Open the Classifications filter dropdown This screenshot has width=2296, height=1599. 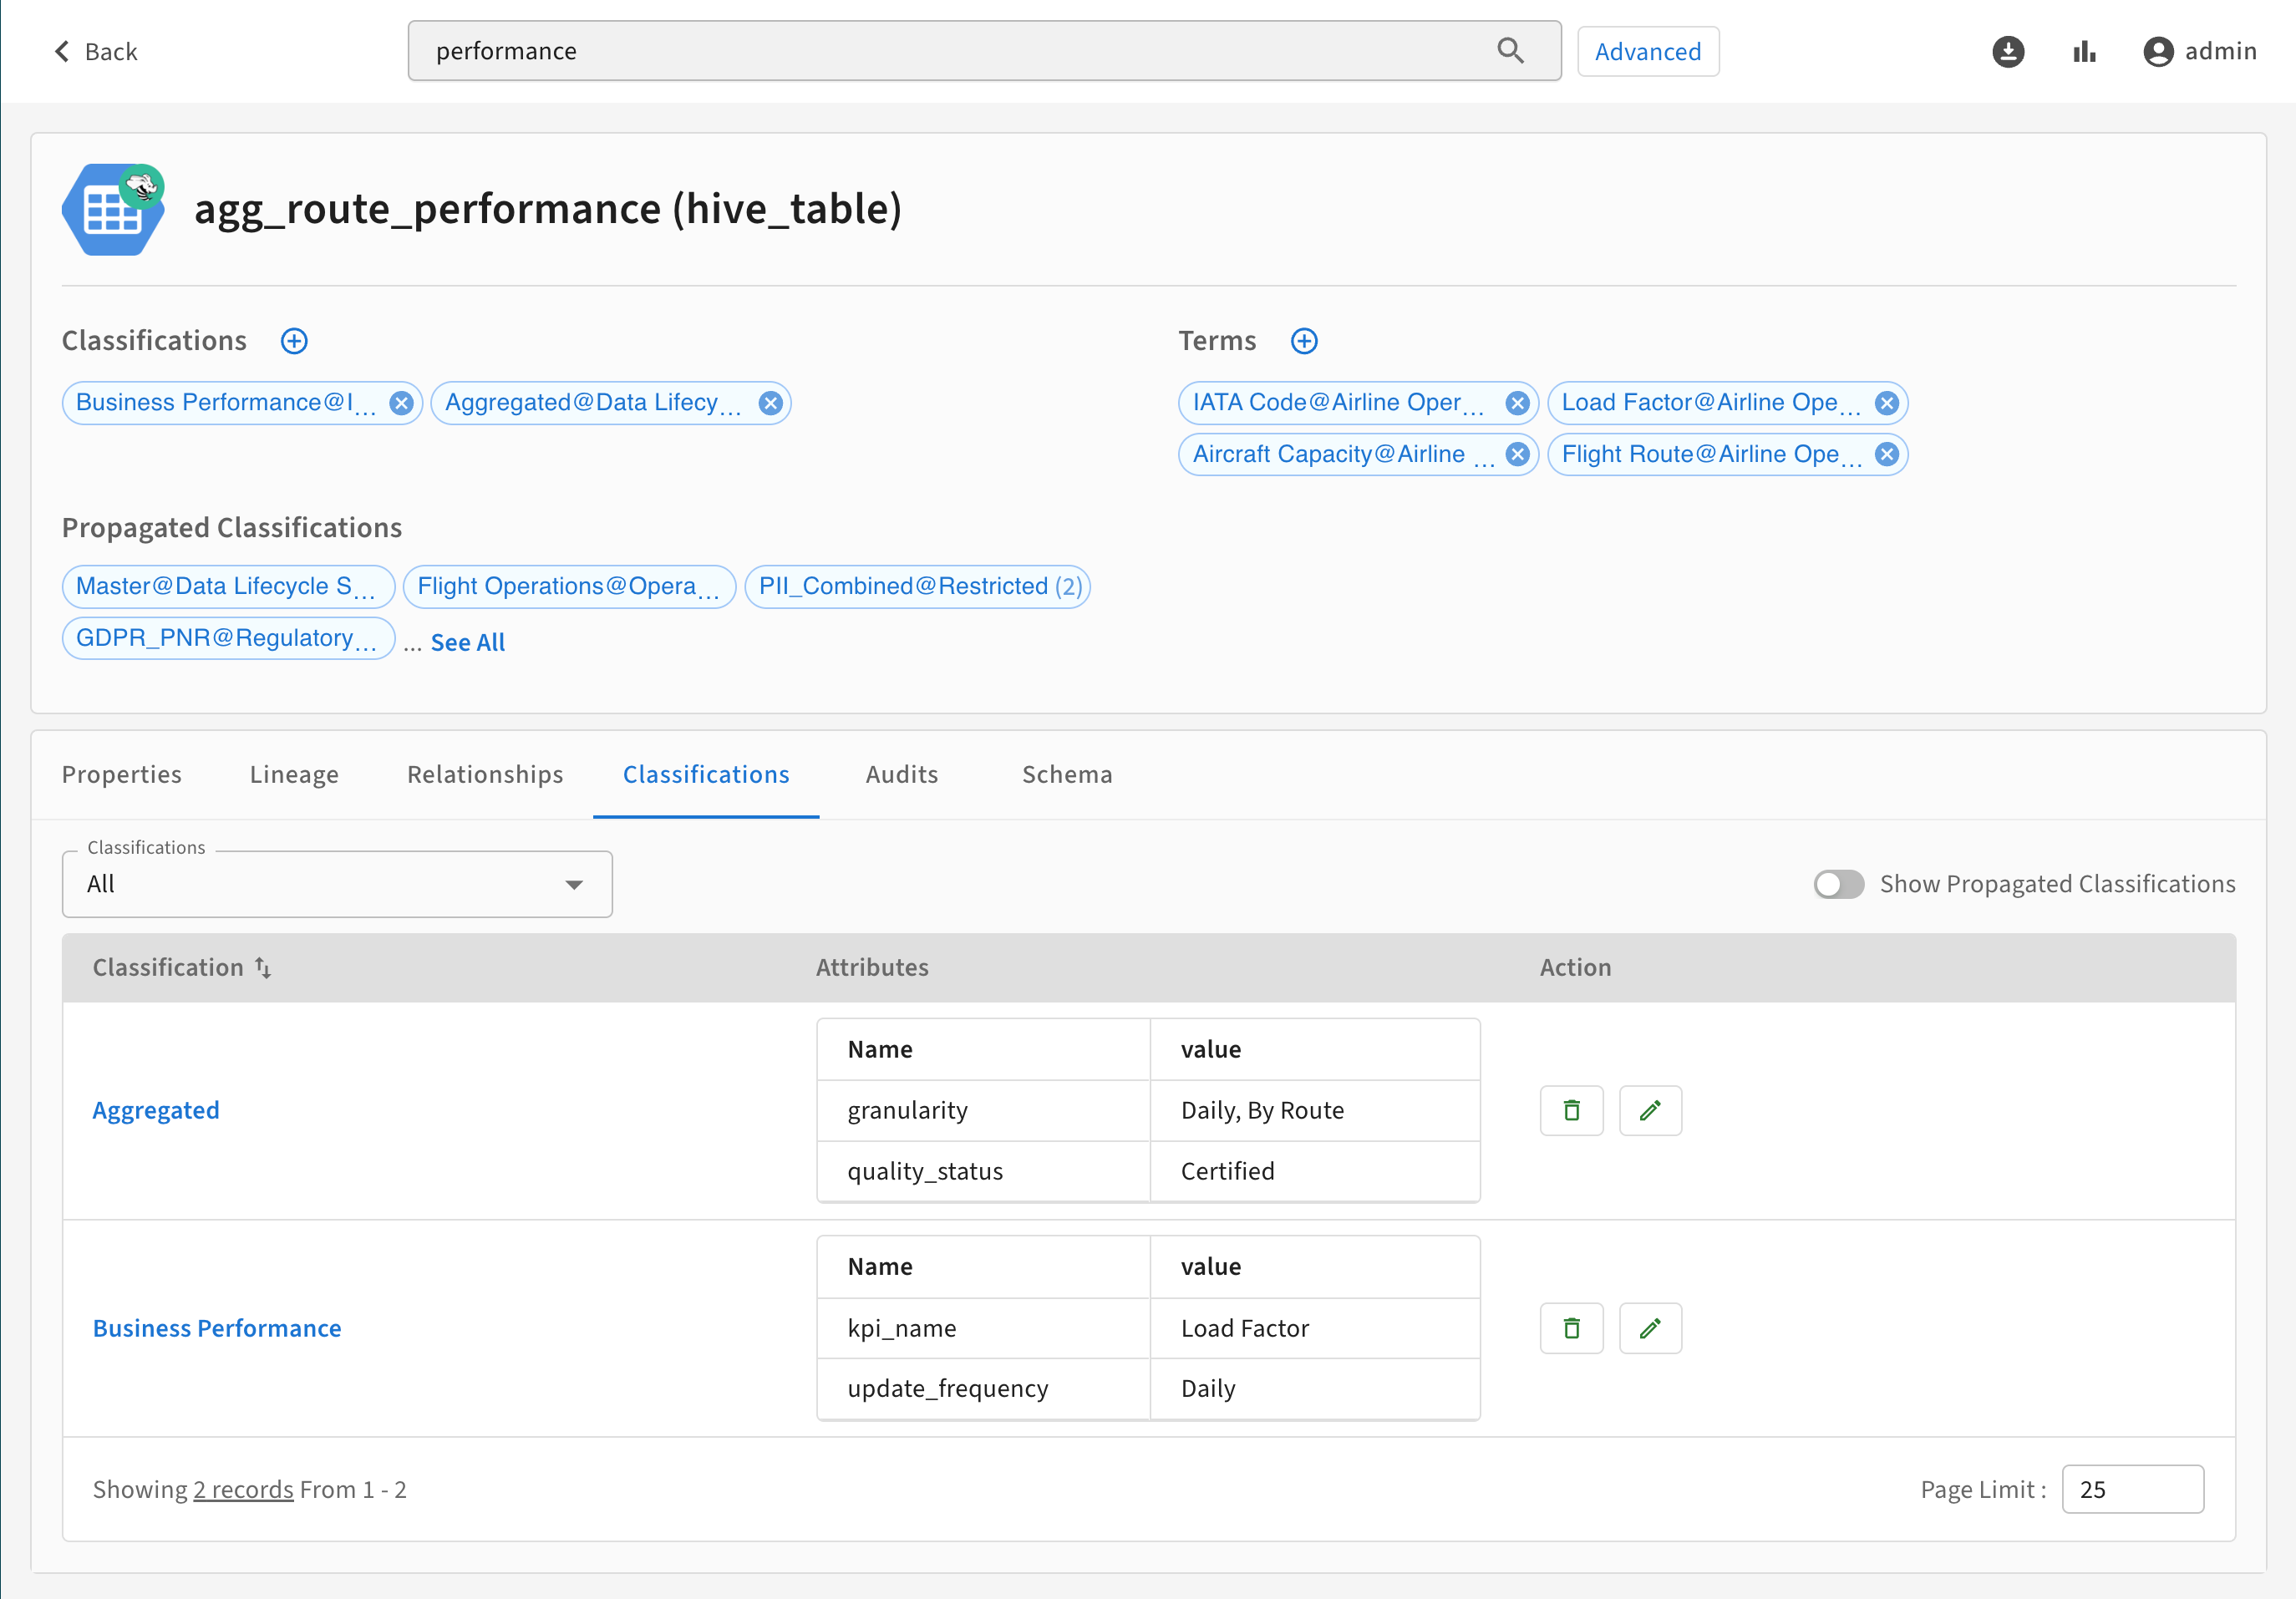point(337,884)
